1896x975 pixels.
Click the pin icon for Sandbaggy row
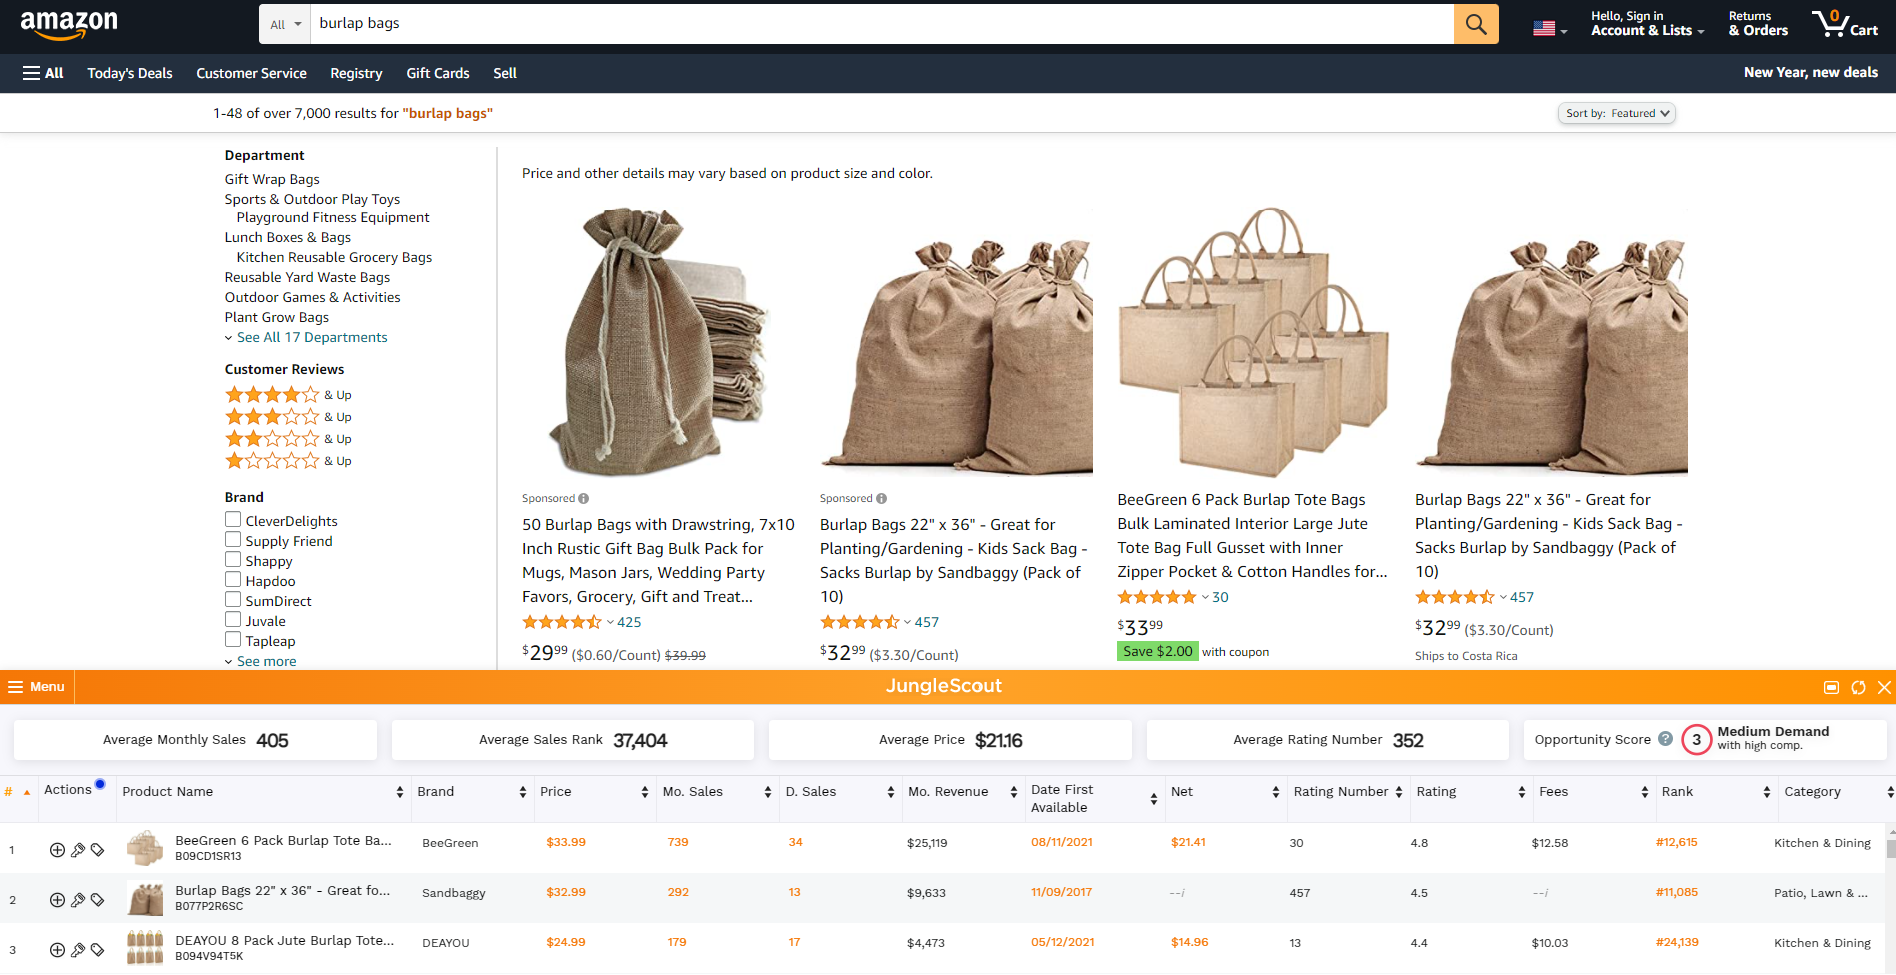(77, 900)
